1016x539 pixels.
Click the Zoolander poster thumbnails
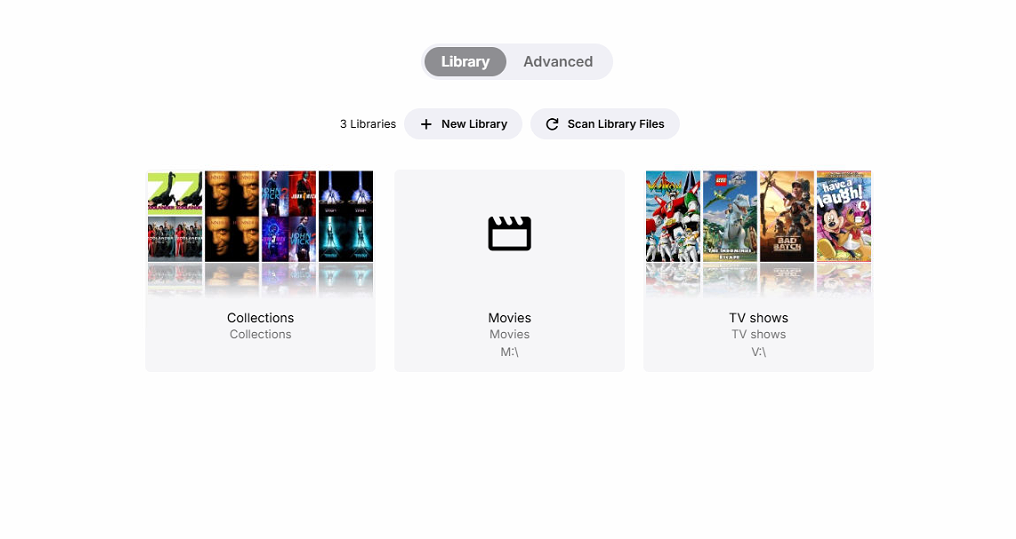175,216
